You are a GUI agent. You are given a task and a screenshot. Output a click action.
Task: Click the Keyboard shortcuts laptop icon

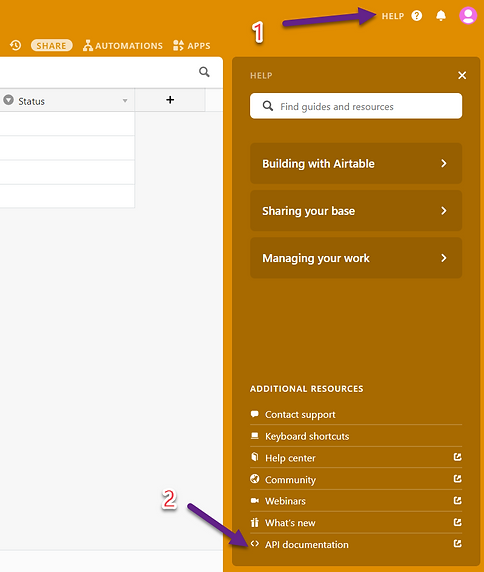click(x=255, y=436)
